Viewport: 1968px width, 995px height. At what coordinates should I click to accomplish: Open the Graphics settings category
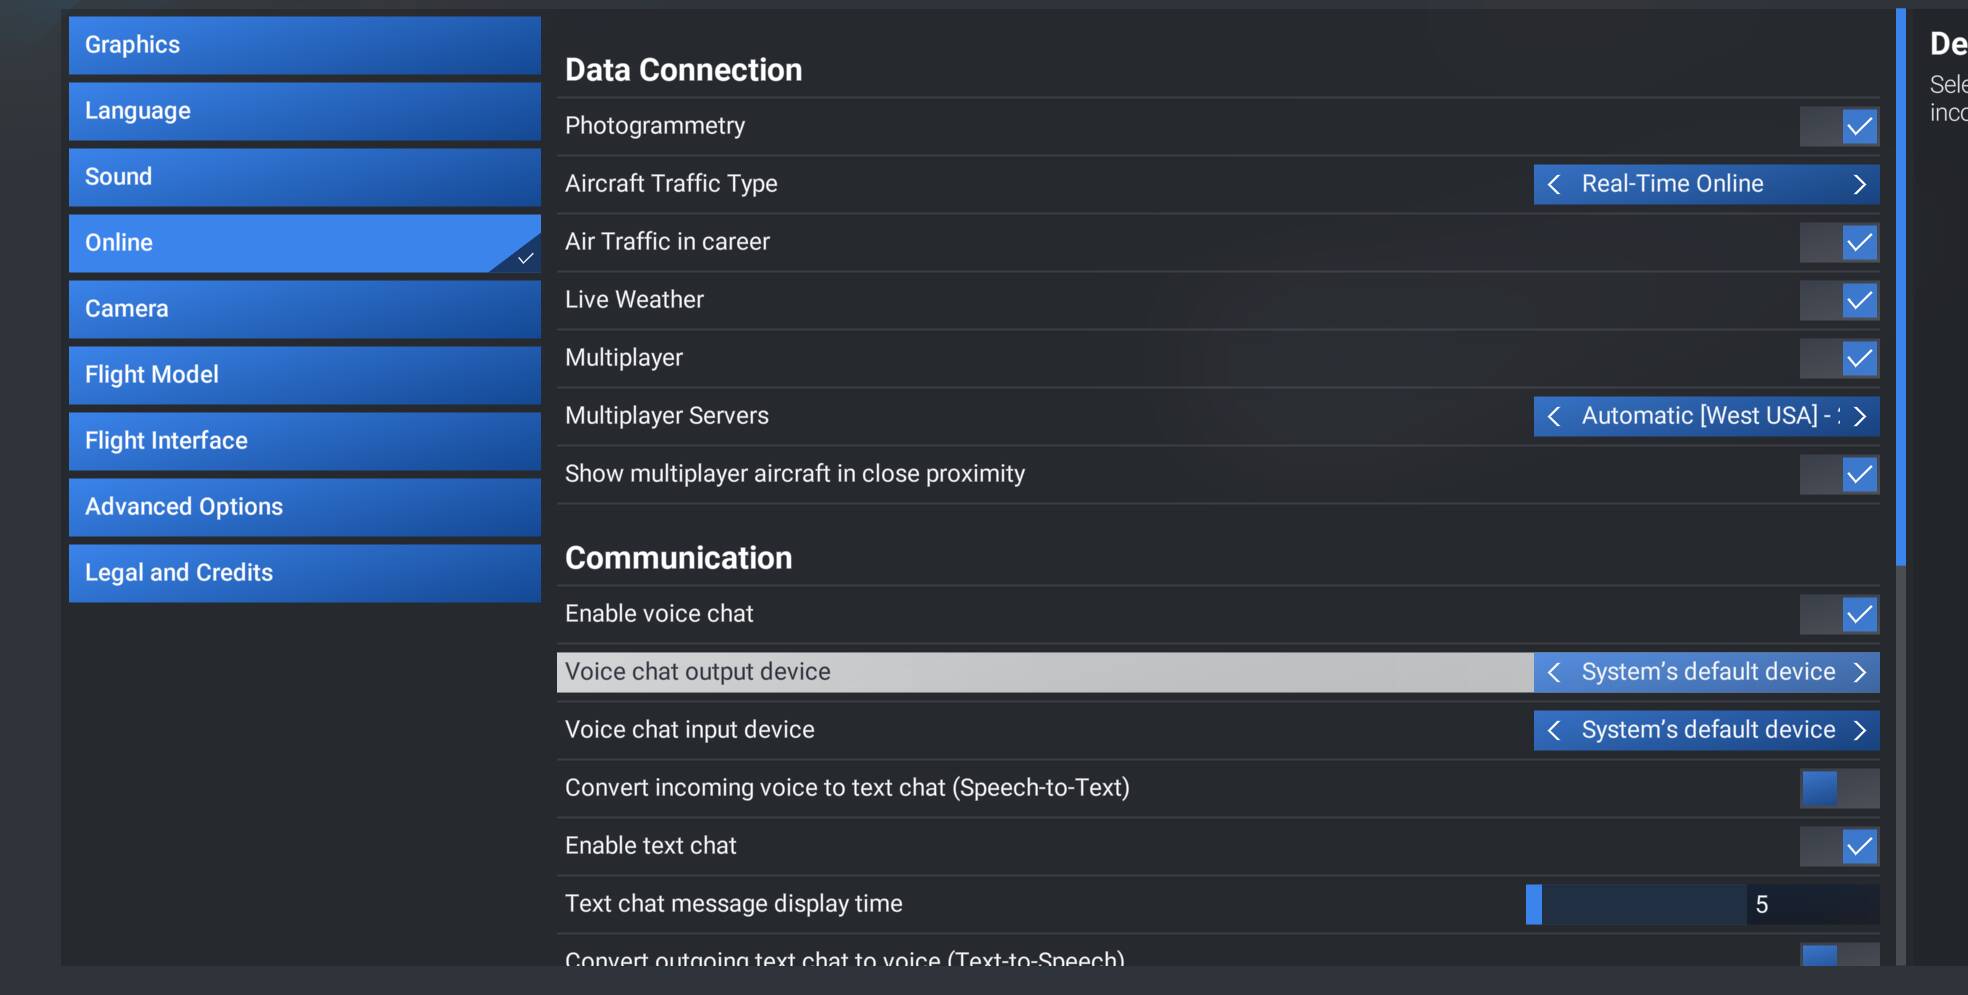coord(305,45)
